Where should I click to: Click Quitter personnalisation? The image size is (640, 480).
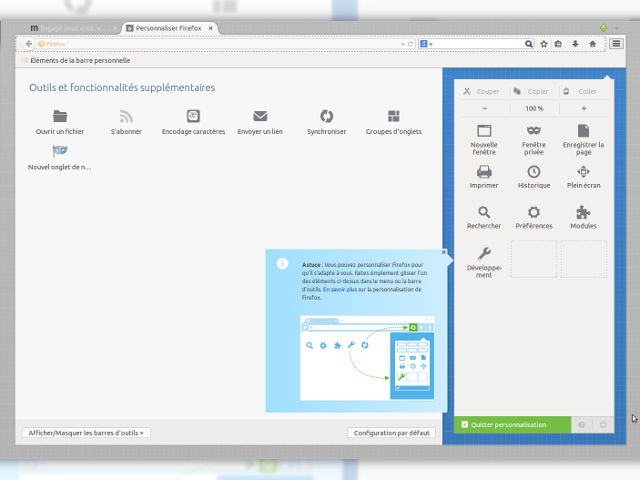click(512, 425)
